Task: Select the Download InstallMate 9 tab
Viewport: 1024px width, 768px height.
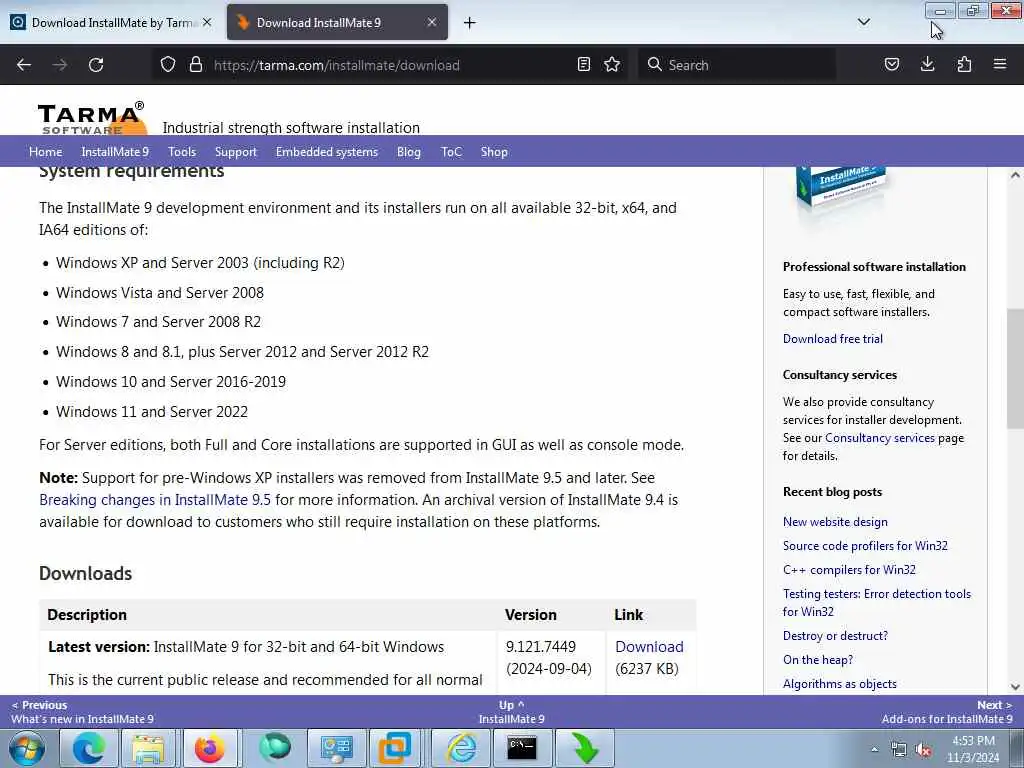Action: (337, 22)
